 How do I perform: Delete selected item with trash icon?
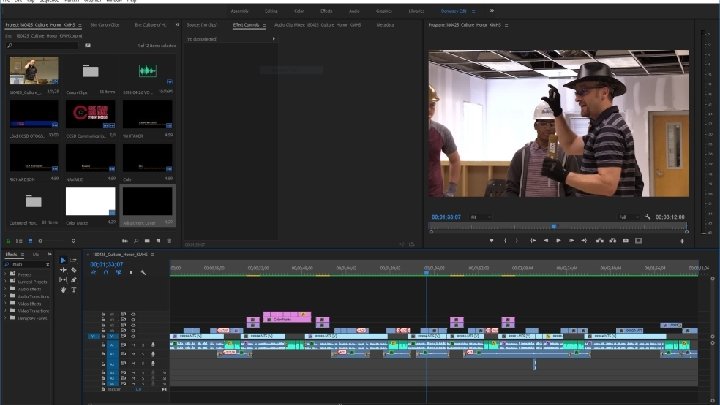point(169,241)
